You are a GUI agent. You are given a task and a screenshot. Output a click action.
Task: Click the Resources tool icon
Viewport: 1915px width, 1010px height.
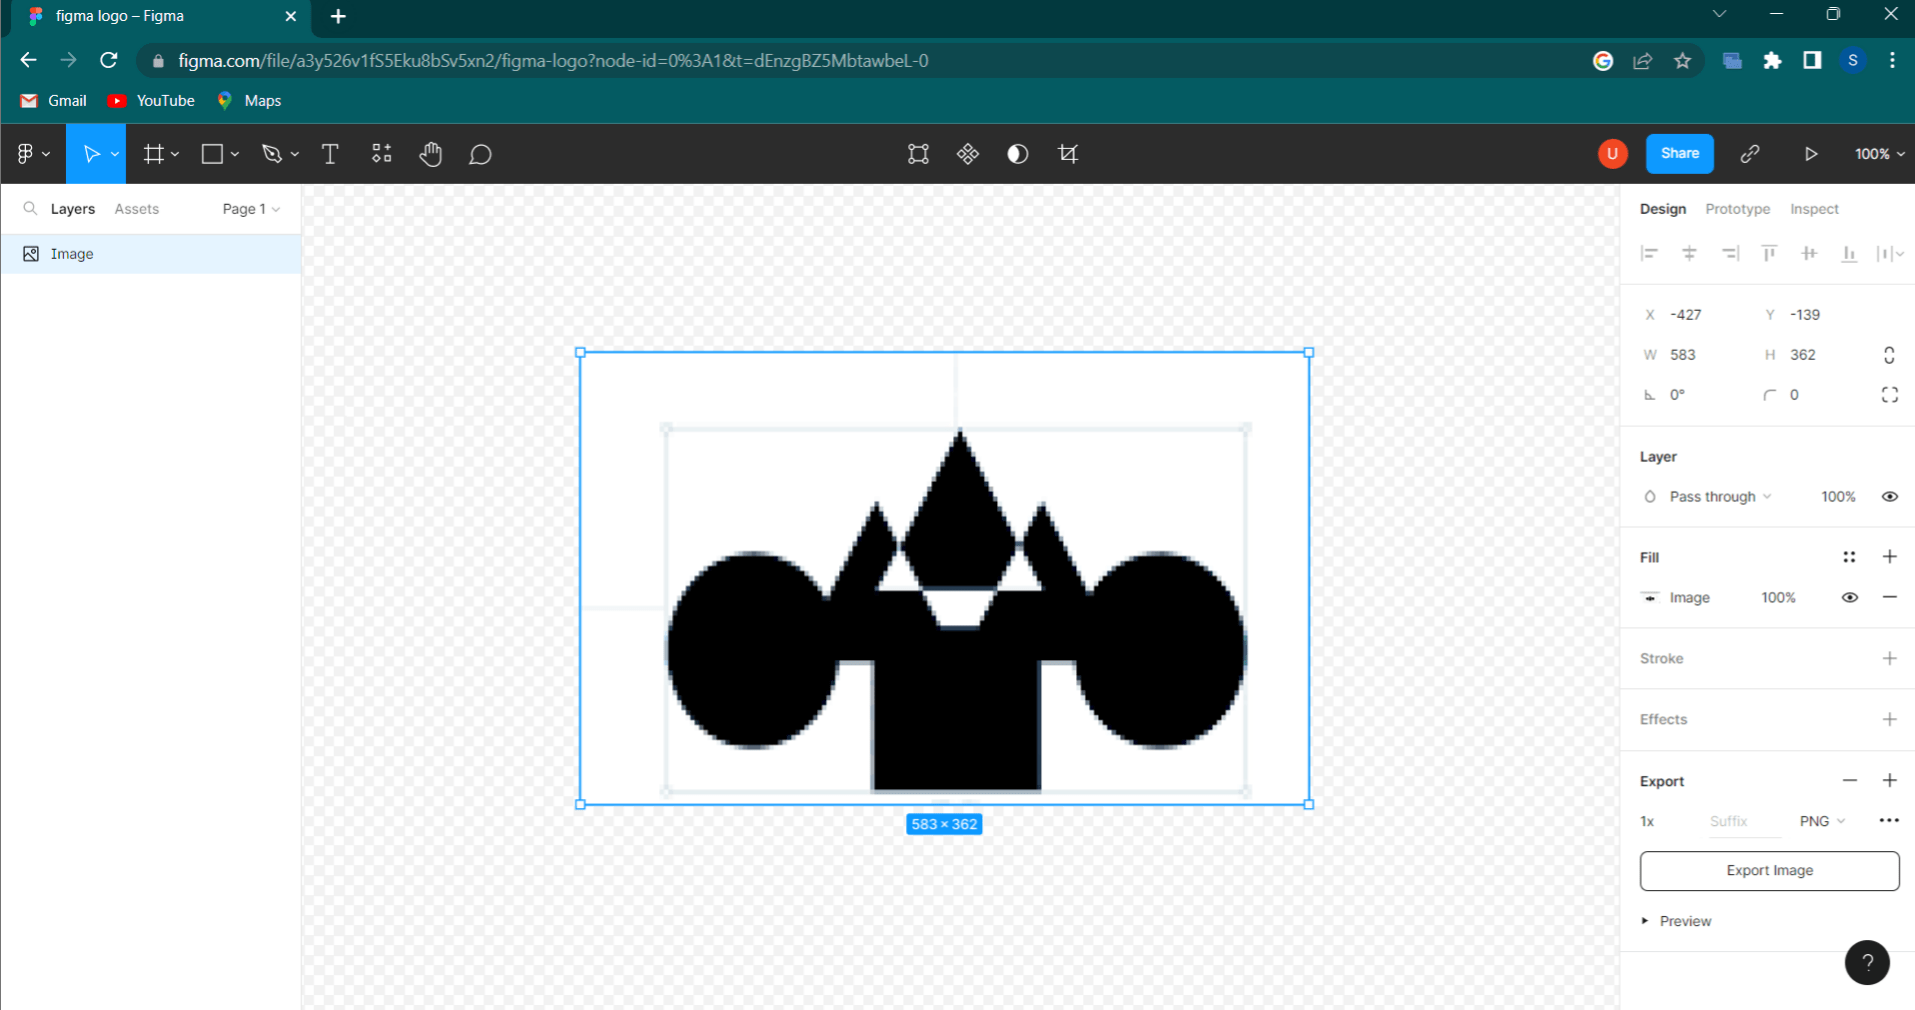[382, 154]
